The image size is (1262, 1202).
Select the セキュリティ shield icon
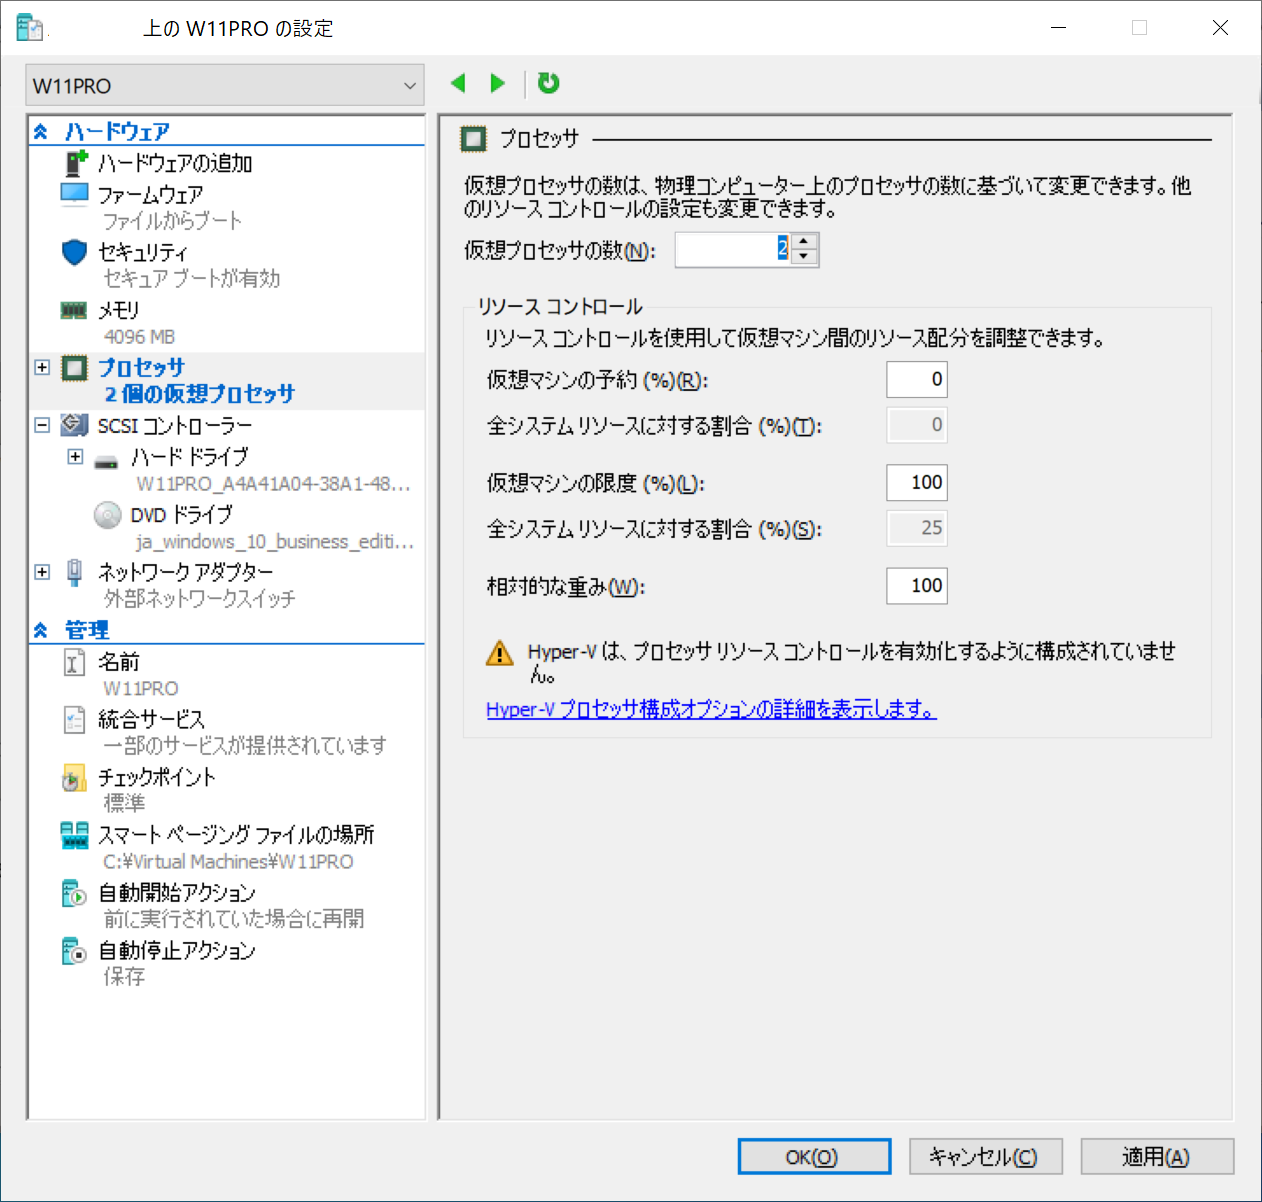click(x=75, y=252)
